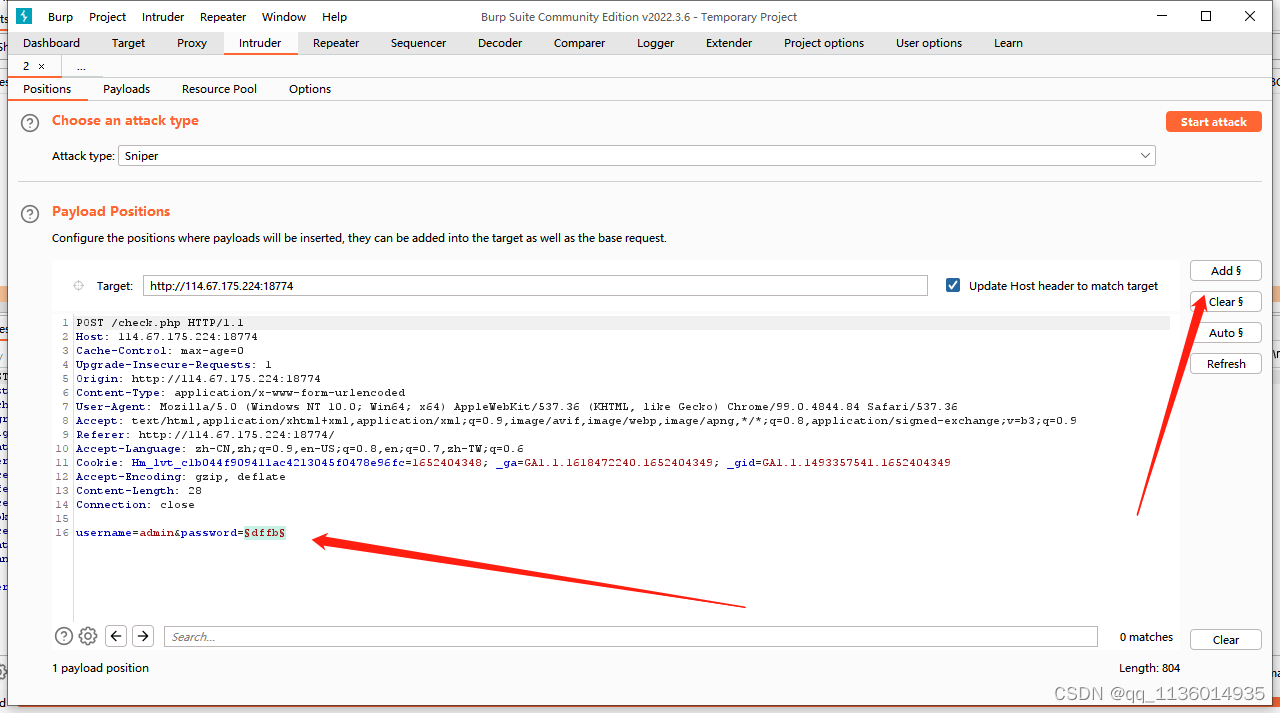Click the Referer header line

click(205, 435)
